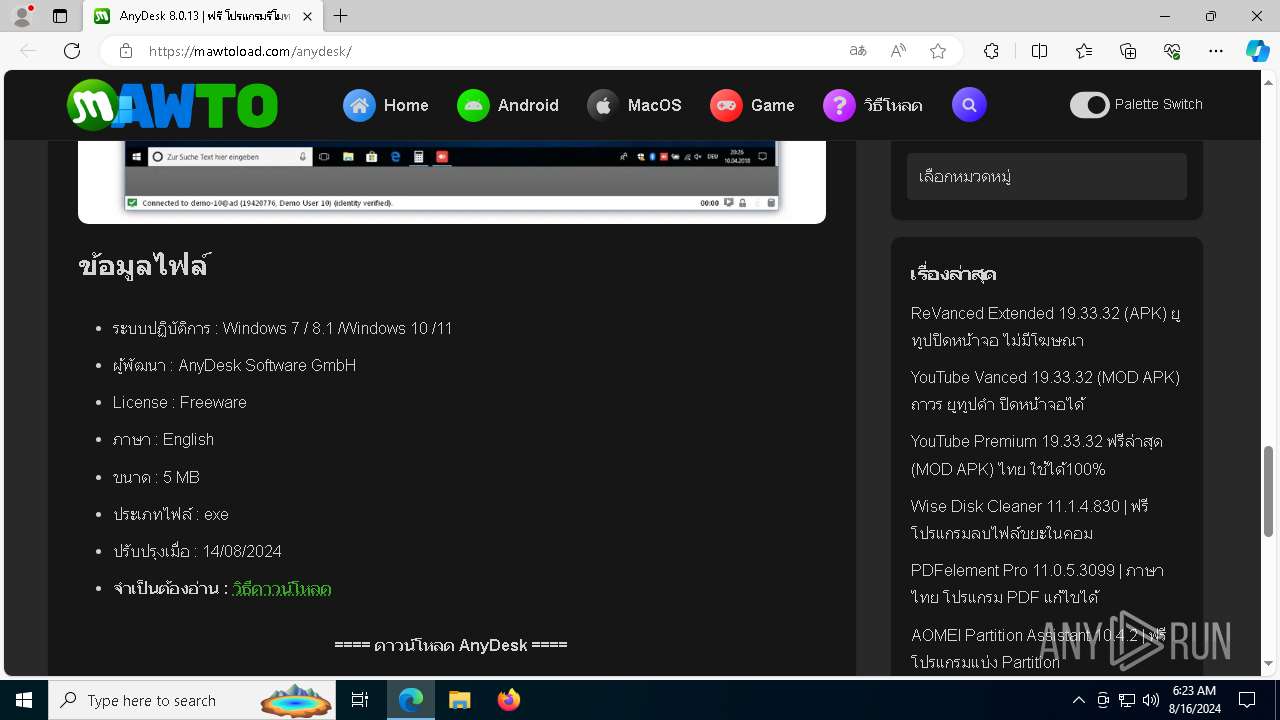Click the address bar URL
This screenshot has width=1280, height=720.
tap(250, 51)
